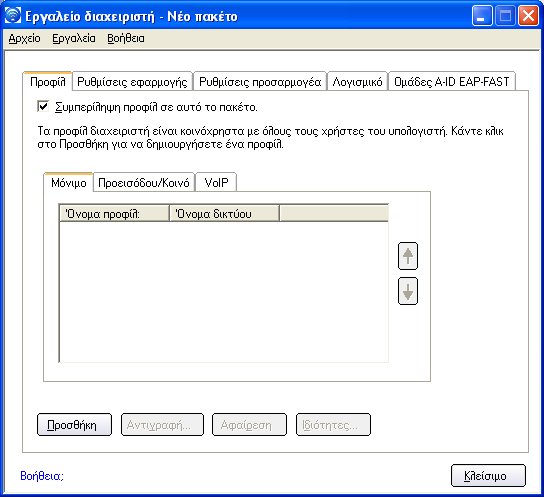Select the Προεισόδου/Κοινό sub-tab
The height and width of the screenshot is (497, 544).
click(144, 182)
